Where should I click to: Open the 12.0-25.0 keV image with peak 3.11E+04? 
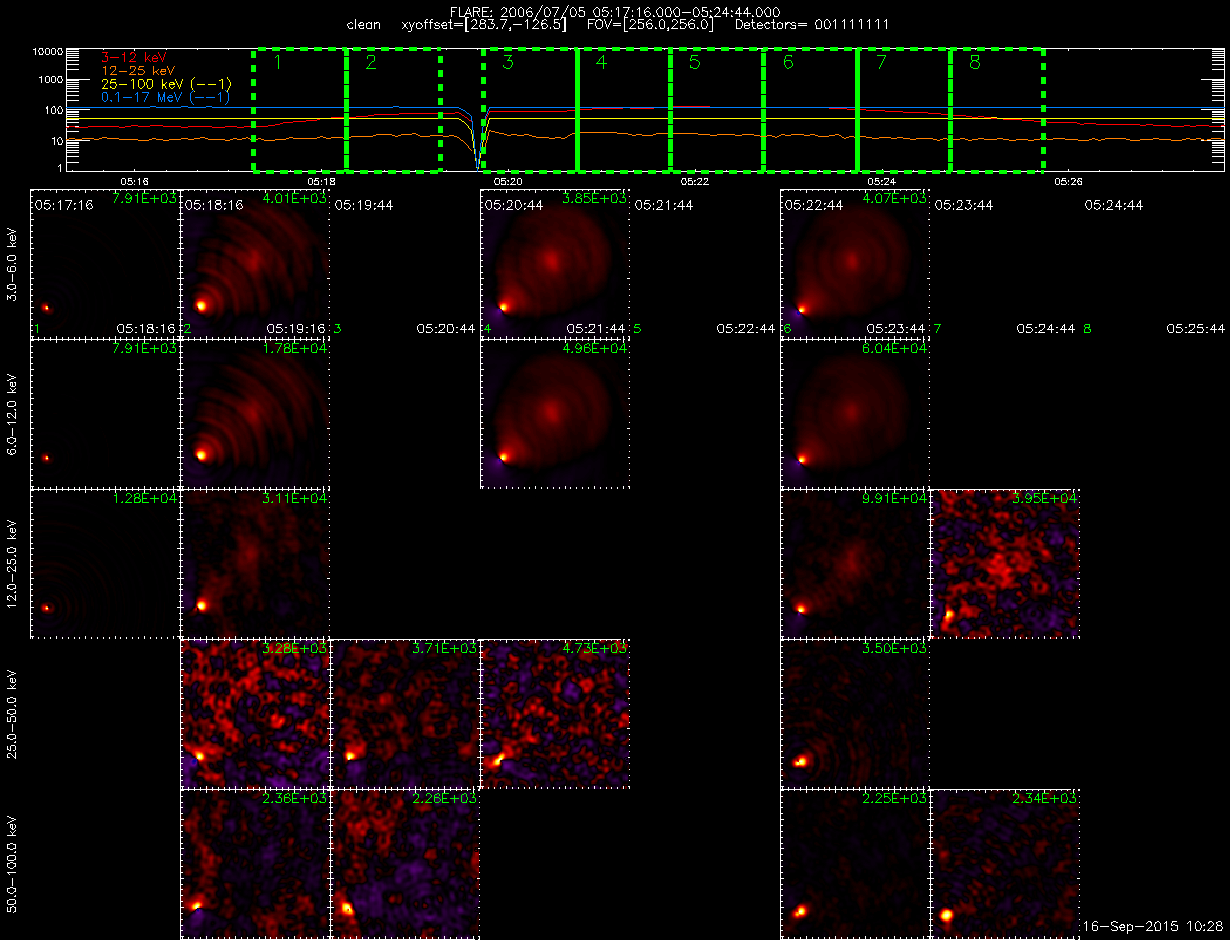[x=255, y=564]
